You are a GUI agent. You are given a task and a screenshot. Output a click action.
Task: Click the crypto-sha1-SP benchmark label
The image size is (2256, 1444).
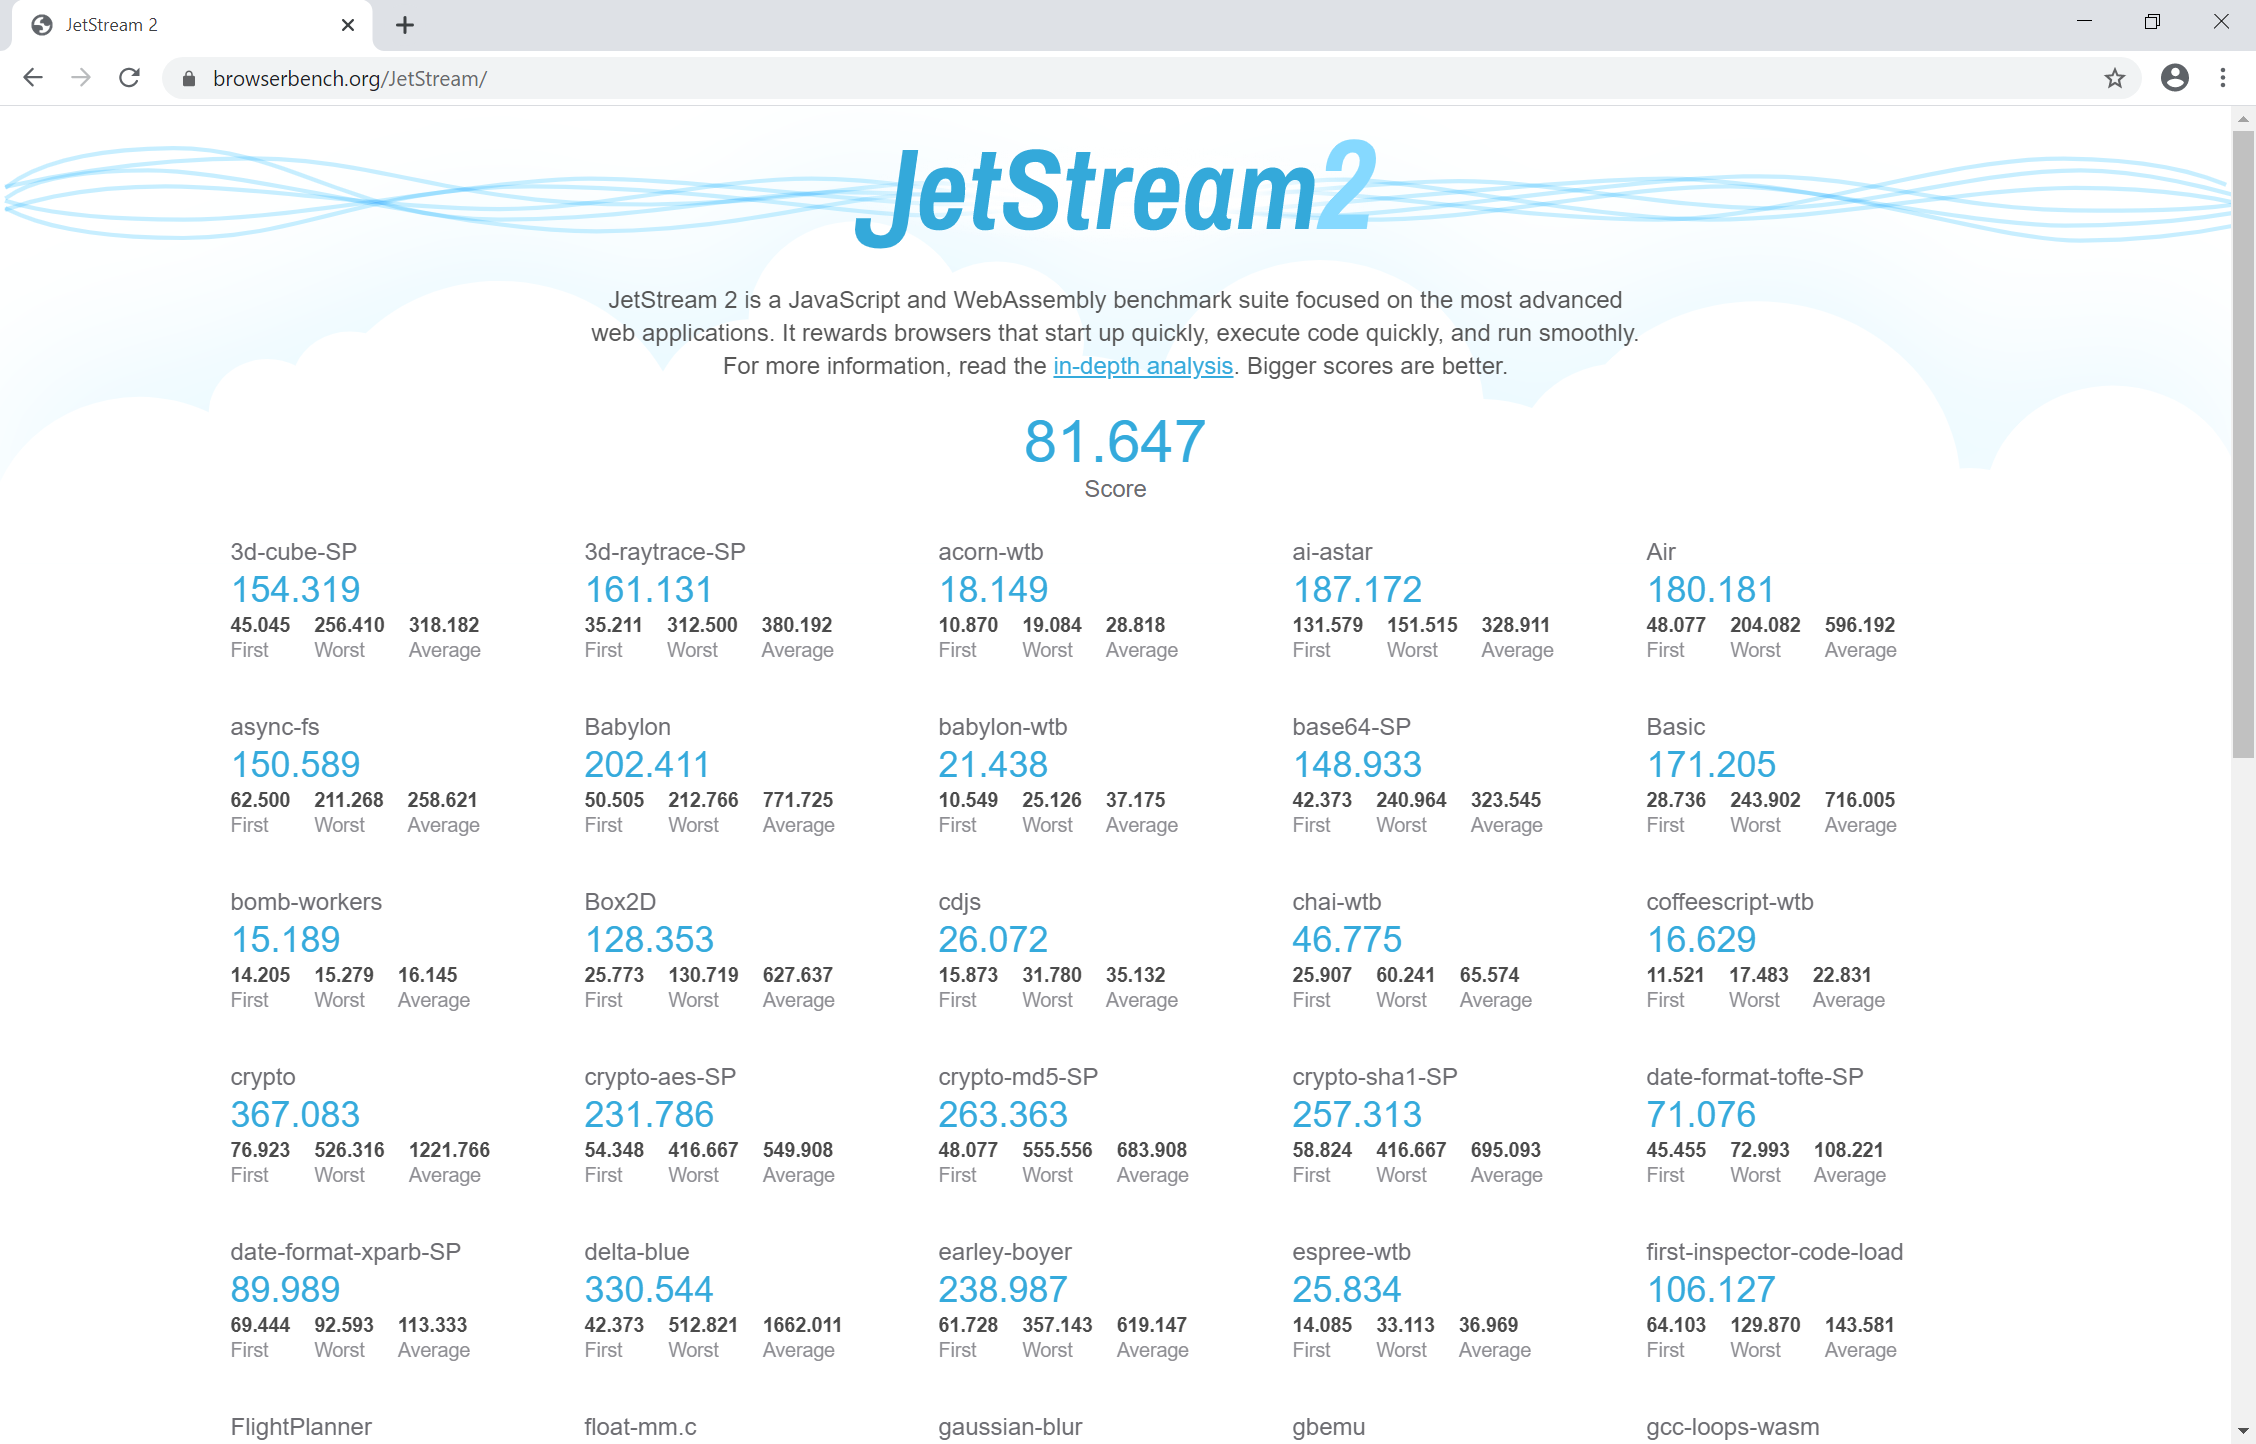click(x=1374, y=1077)
